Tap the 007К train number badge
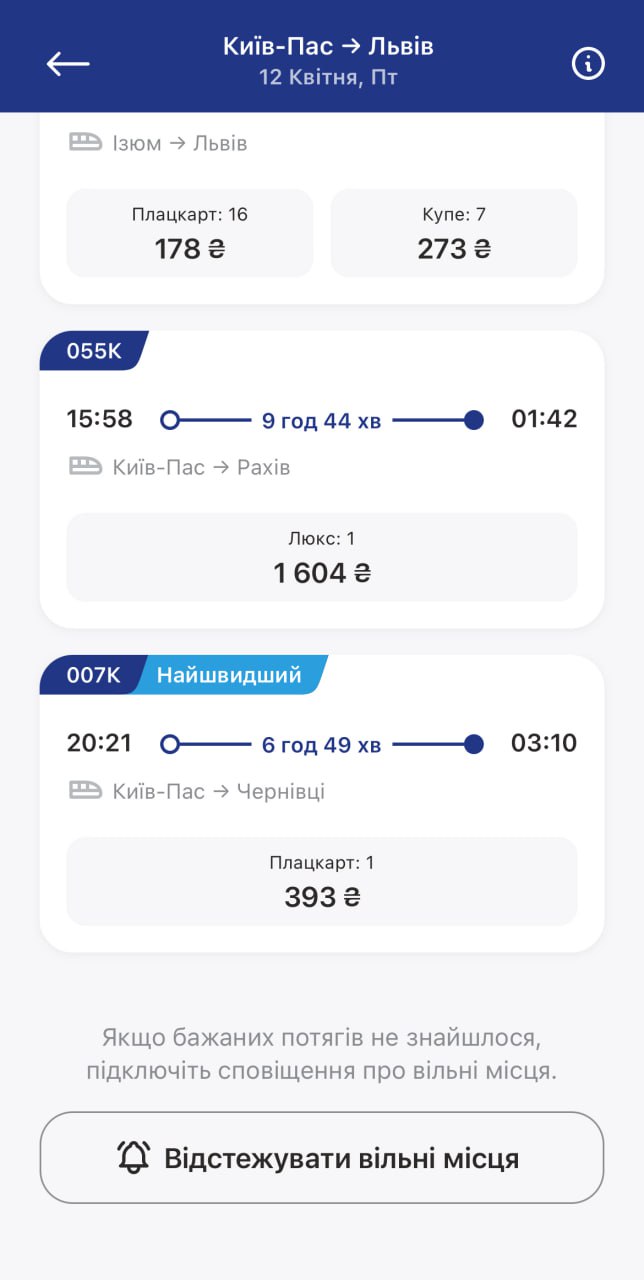 [92, 675]
